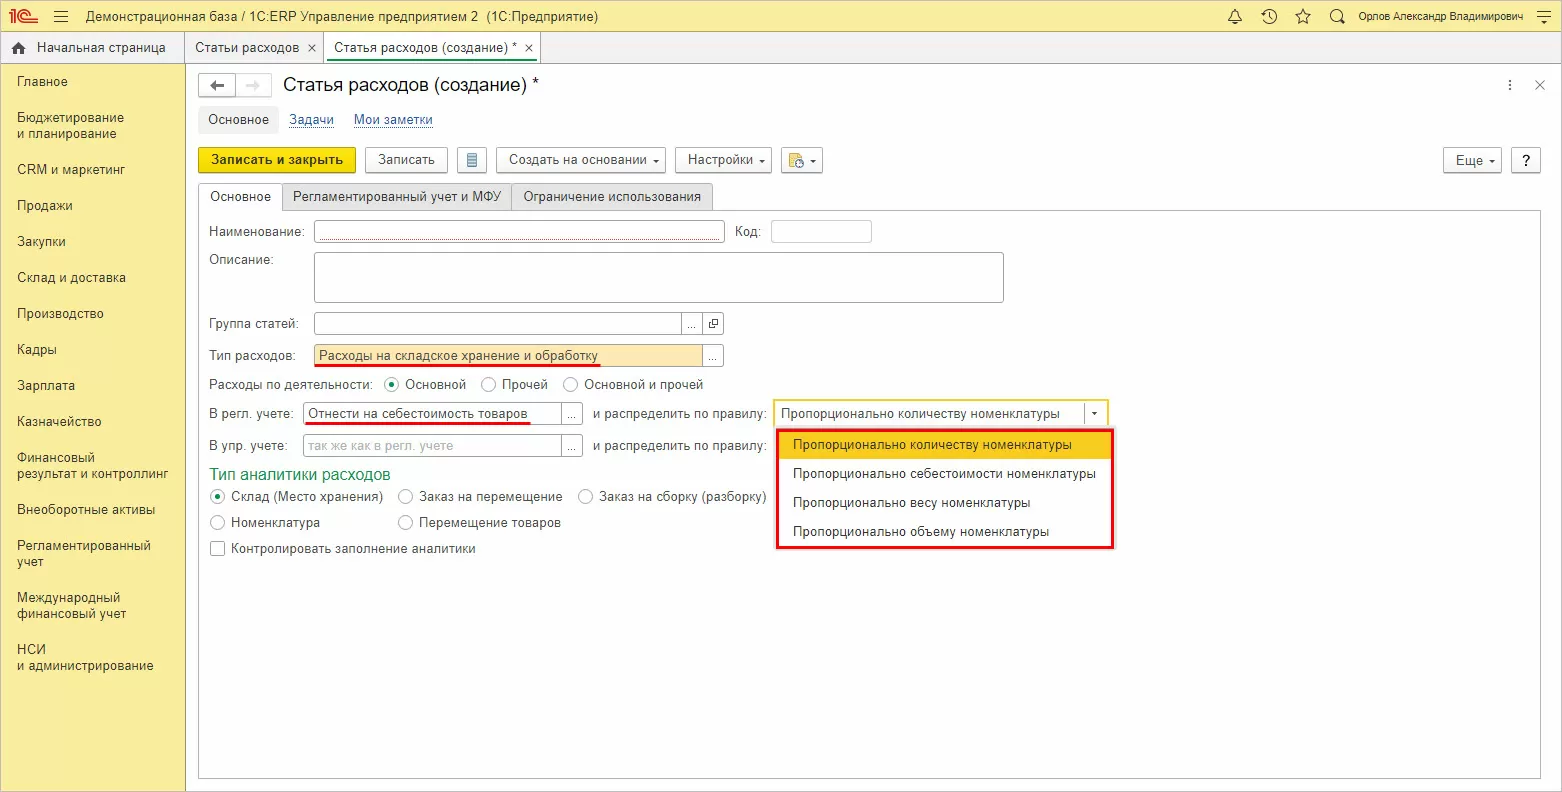Open the Склад и доставка section
Viewport: 1562px width, 792px height.
pyautogui.click(x=71, y=278)
